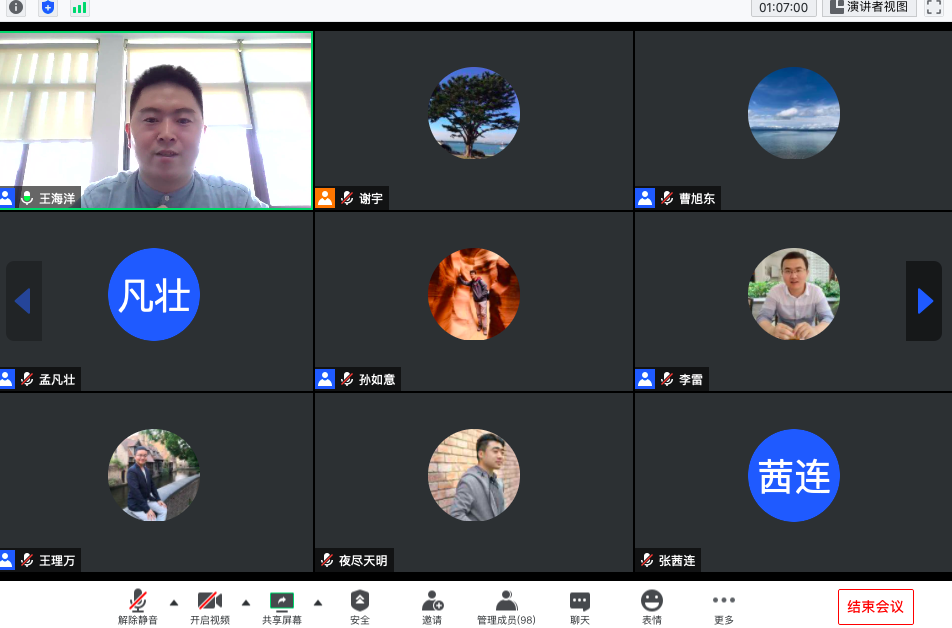Open the Invite (邀请) dialog
This screenshot has height=628, width=952.
[432, 606]
